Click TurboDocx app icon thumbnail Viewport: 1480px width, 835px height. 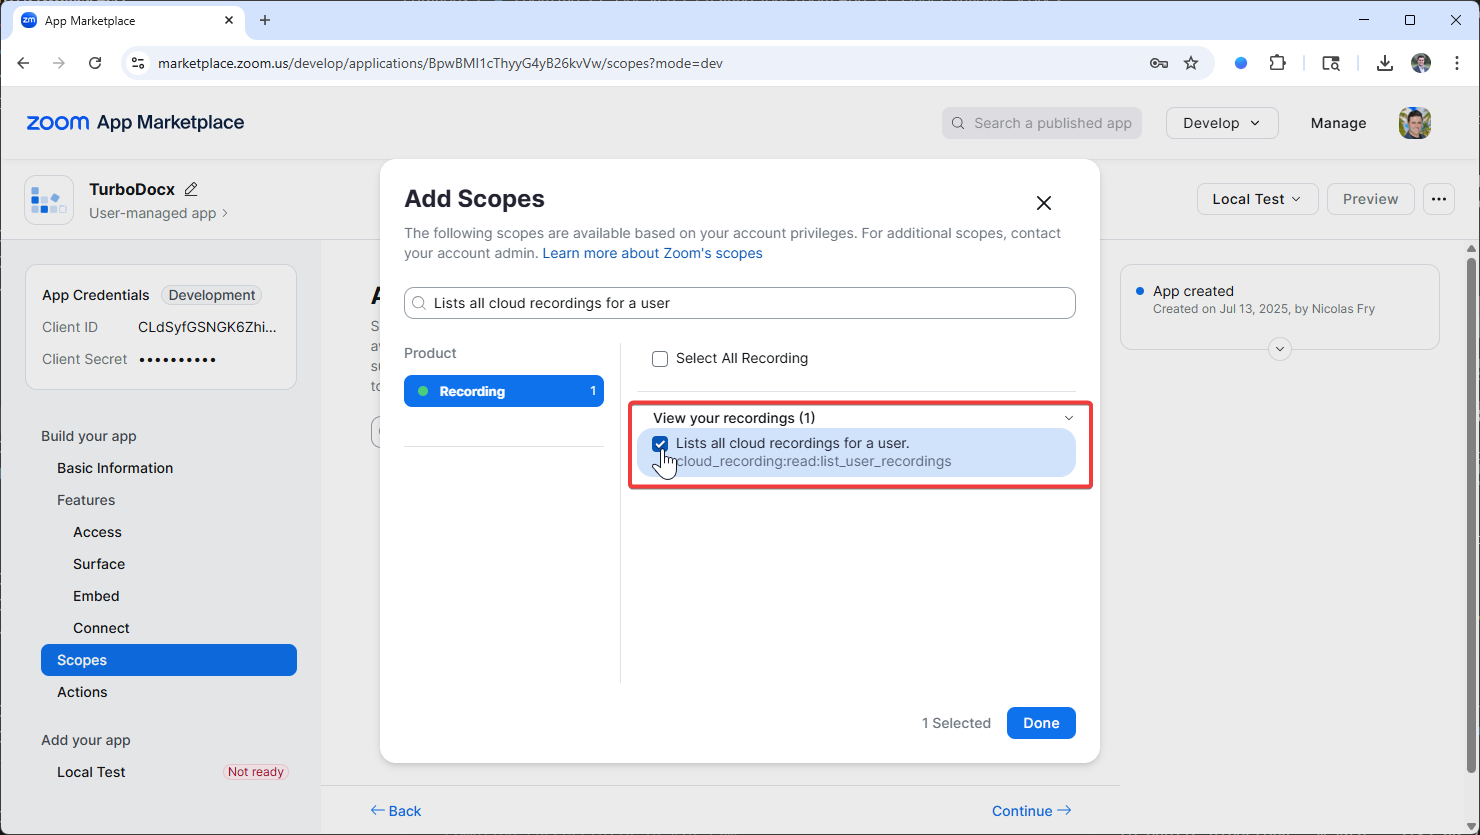(x=49, y=200)
